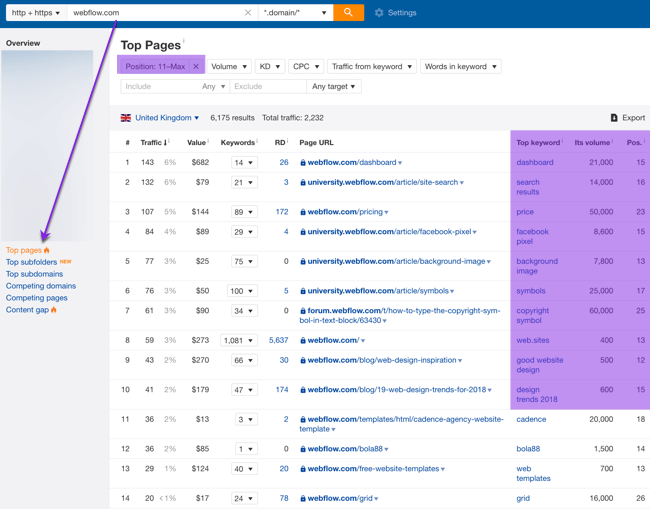650x509 pixels.
Task: Go to Competing domains in sidebar
Action: click(x=40, y=286)
